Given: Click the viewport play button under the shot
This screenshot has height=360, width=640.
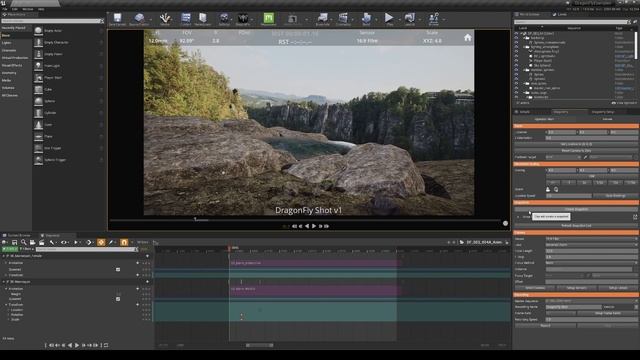Looking at the screenshot, I should [314, 226].
